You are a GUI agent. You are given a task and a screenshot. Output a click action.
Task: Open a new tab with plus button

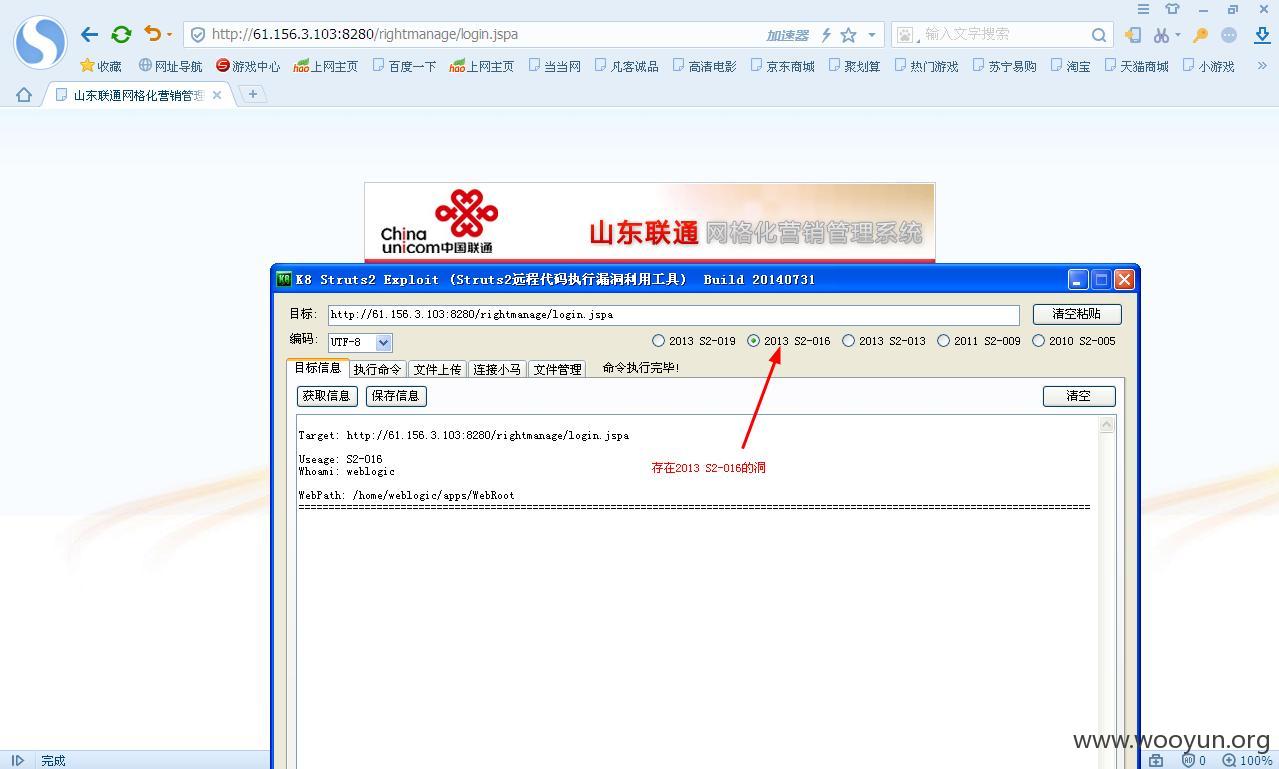pos(253,94)
